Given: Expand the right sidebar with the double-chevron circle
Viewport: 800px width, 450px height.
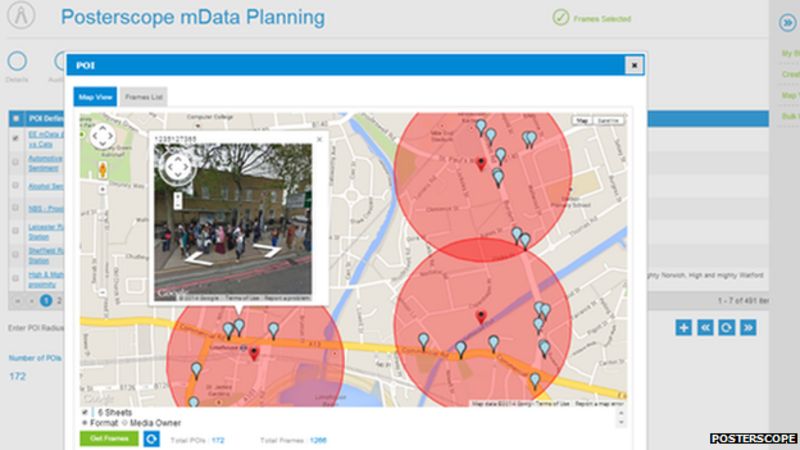Looking at the screenshot, I should pyautogui.click(x=788, y=23).
